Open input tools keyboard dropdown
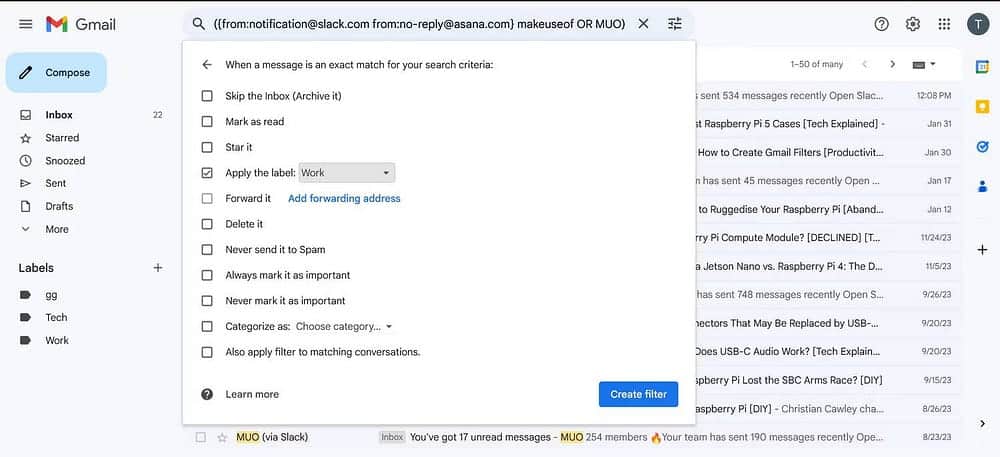Image resolution: width=1000 pixels, height=457 pixels. coord(924,64)
